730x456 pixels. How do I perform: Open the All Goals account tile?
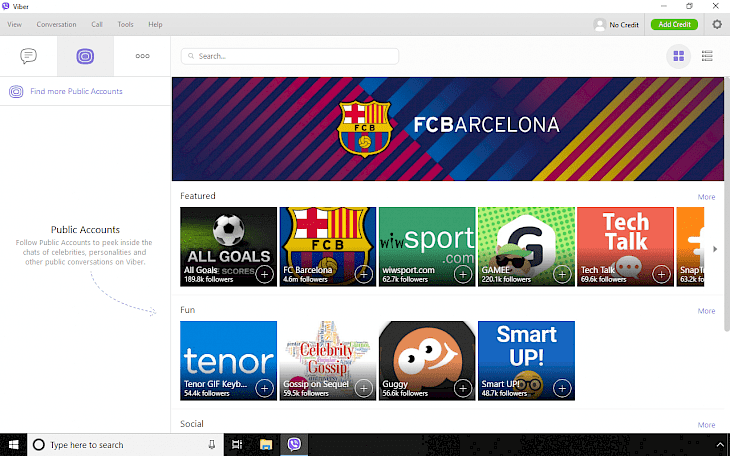(x=229, y=247)
